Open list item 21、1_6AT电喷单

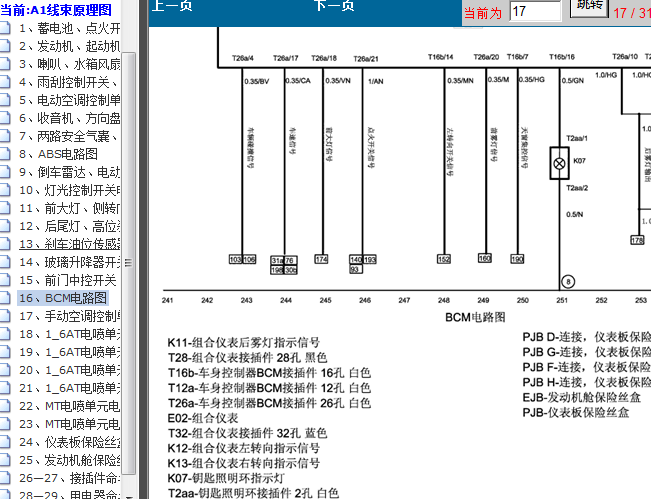point(69,388)
